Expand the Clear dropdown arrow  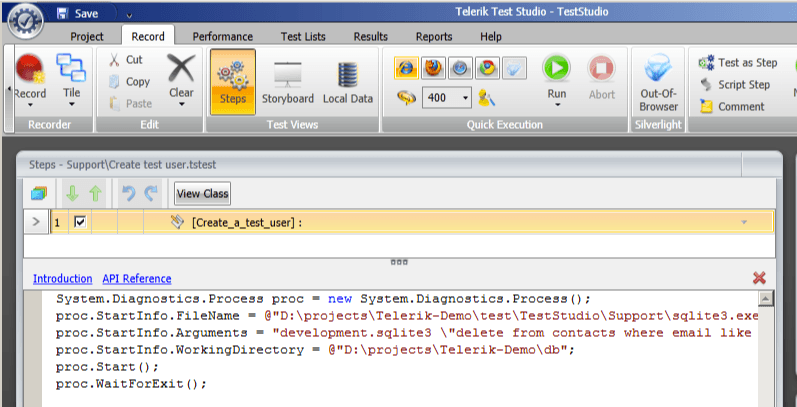coord(181,105)
